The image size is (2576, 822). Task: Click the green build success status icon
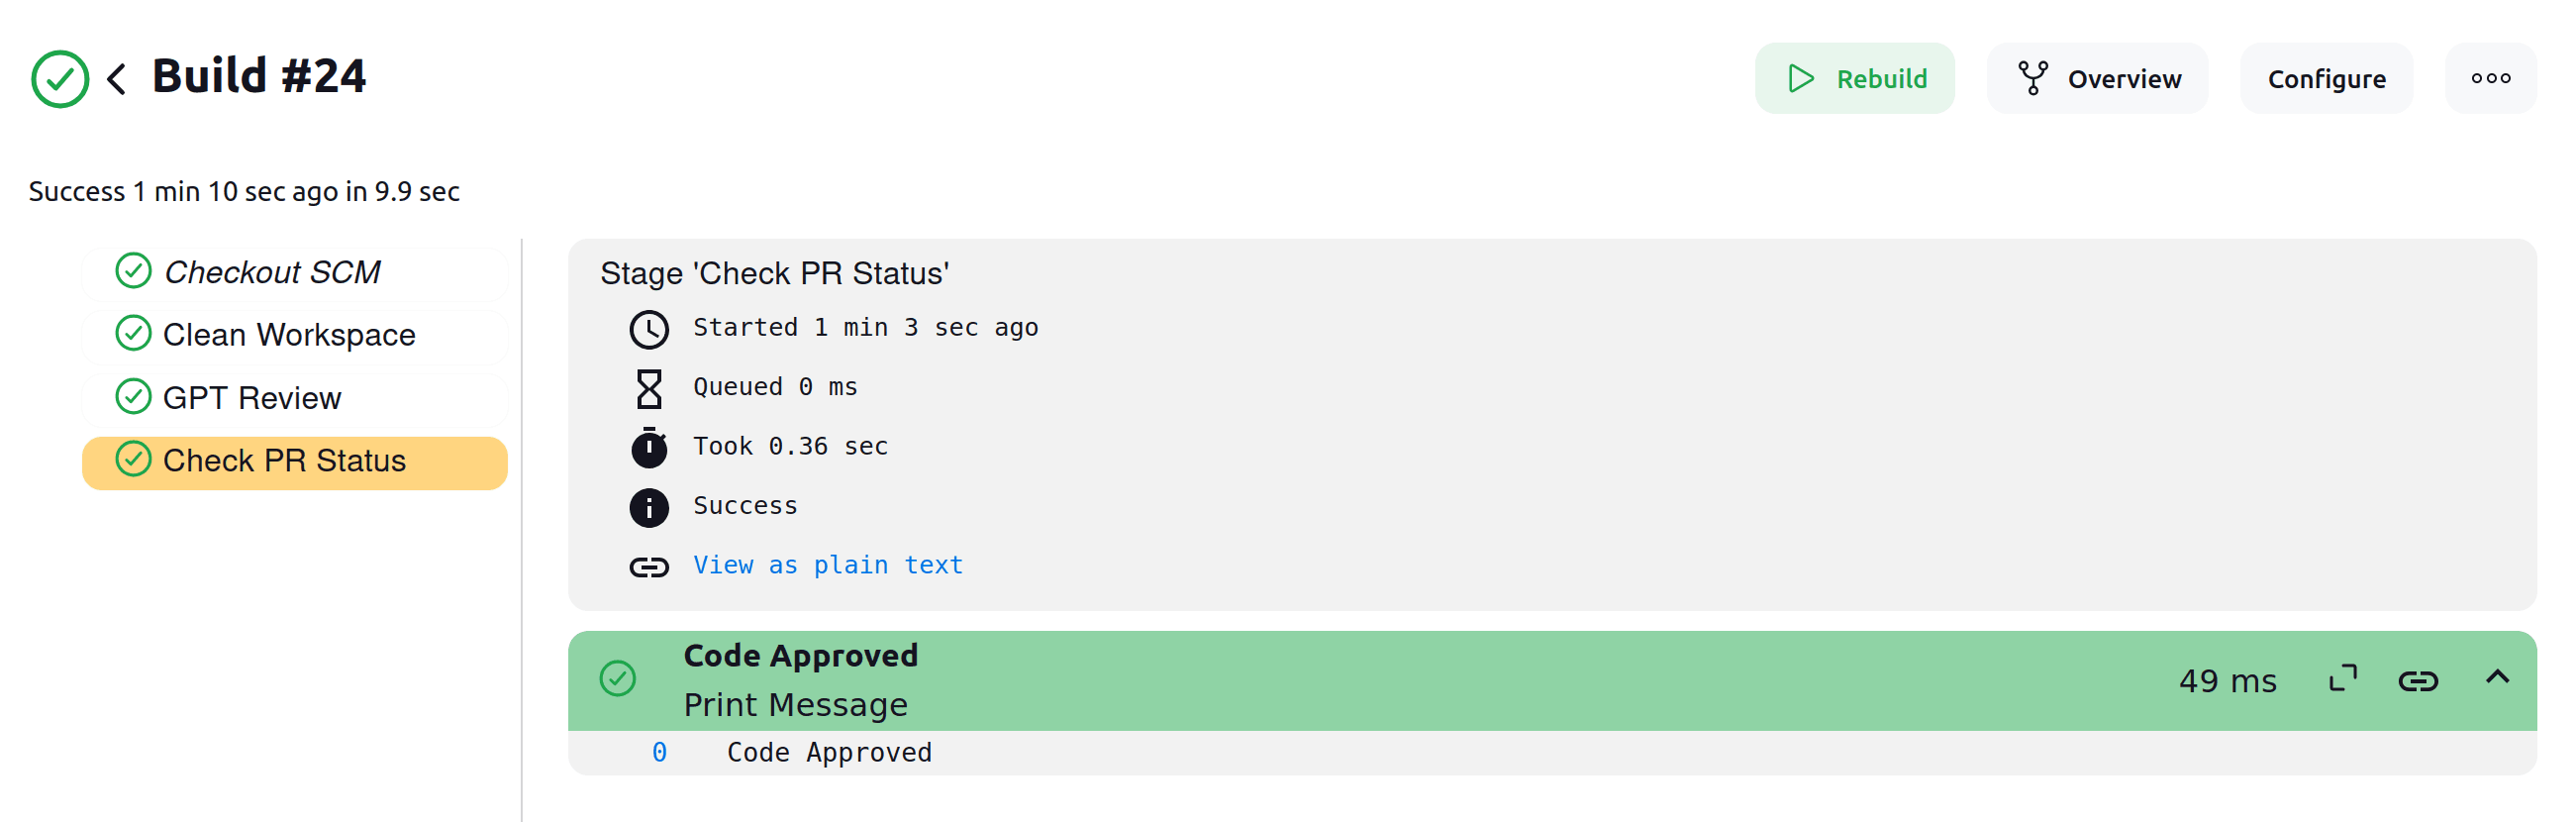[60, 79]
